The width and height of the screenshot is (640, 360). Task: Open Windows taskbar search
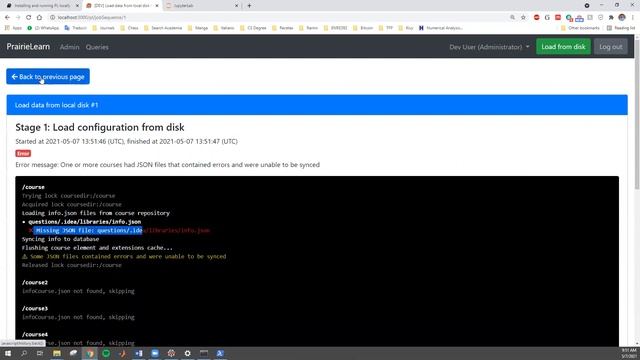pyautogui.click(x=24, y=353)
